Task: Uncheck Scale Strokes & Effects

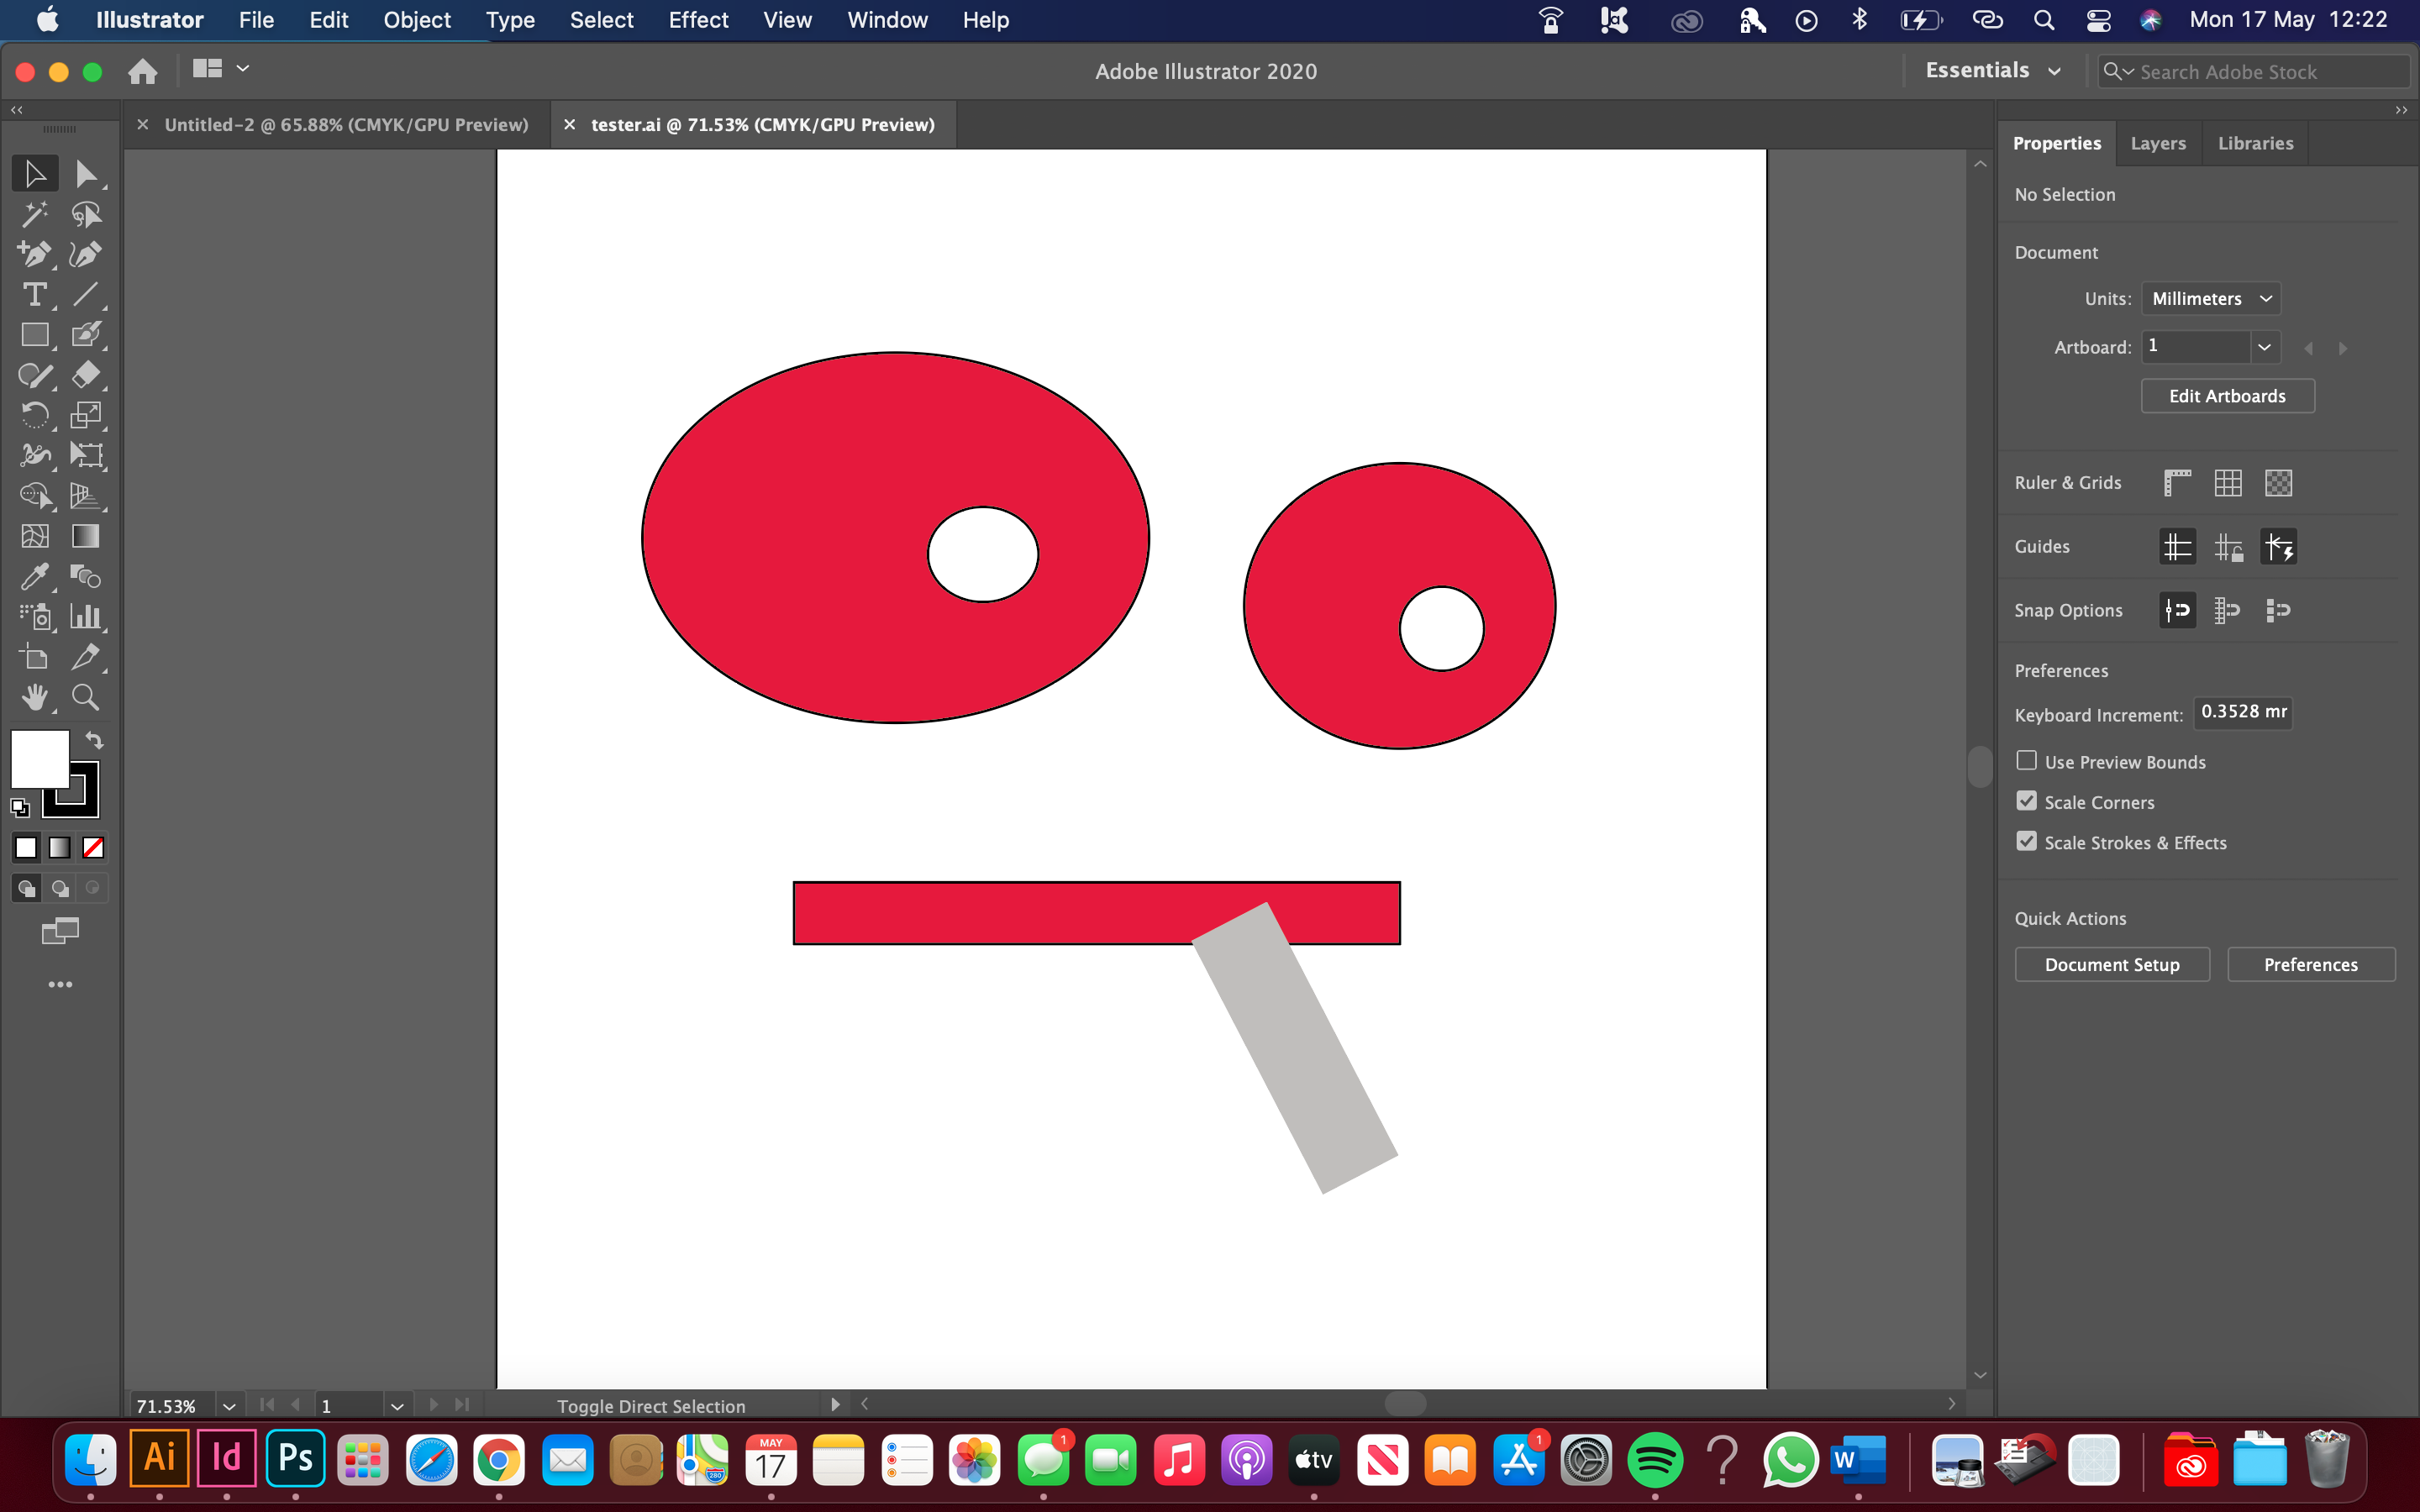Action: [x=2026, y=841]
